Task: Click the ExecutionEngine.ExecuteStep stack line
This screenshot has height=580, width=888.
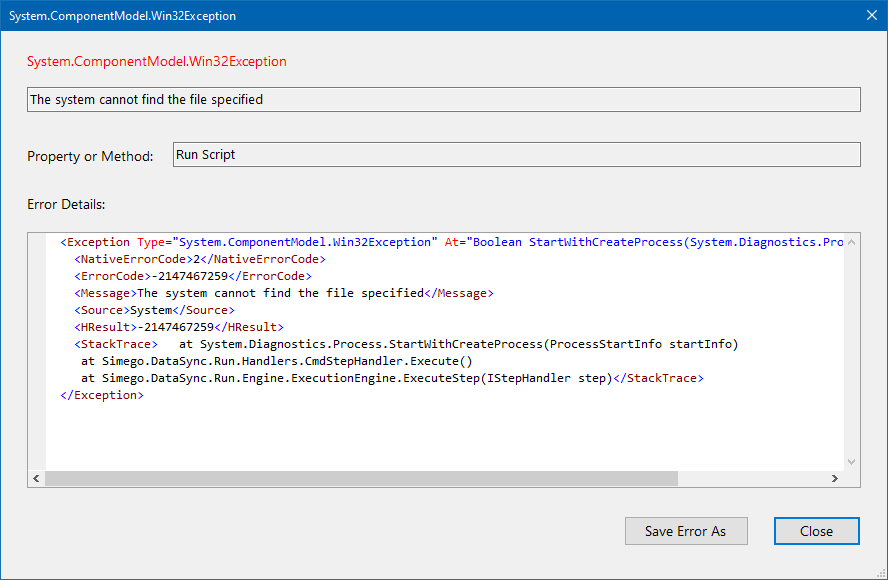Action: point(392,378)
